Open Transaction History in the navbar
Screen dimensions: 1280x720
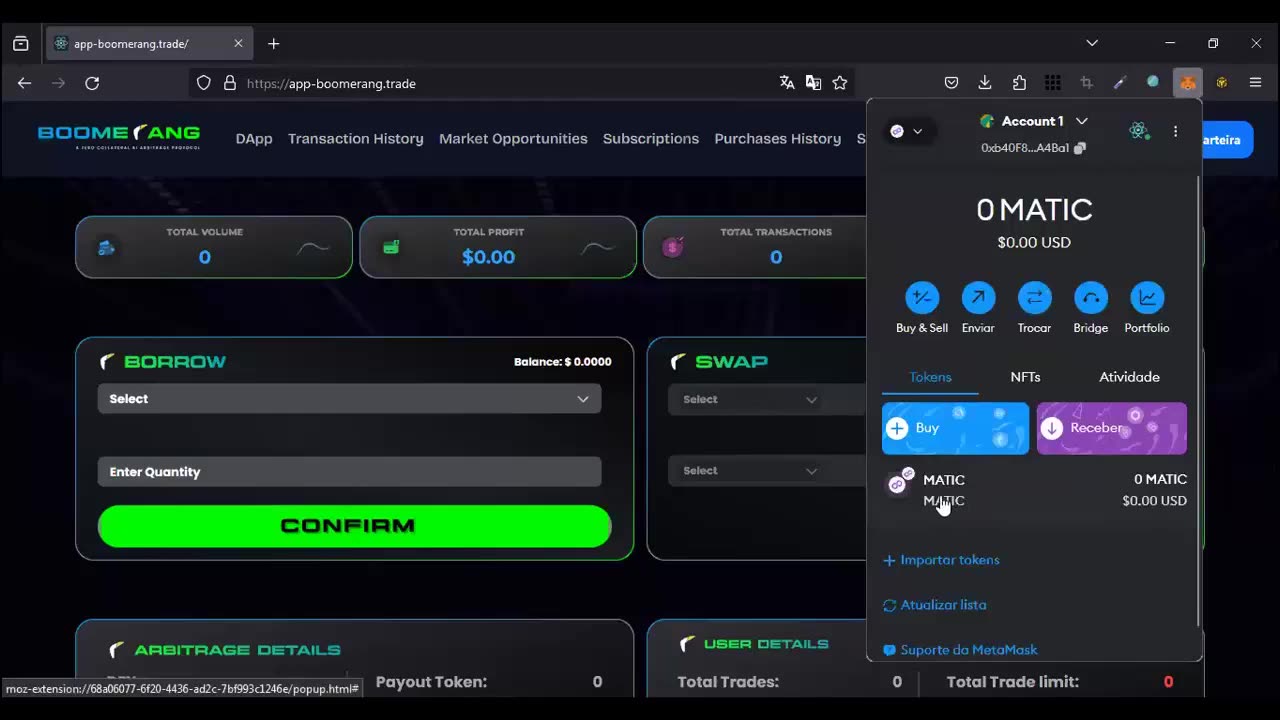pyautogui.click(x=356, y=139)
